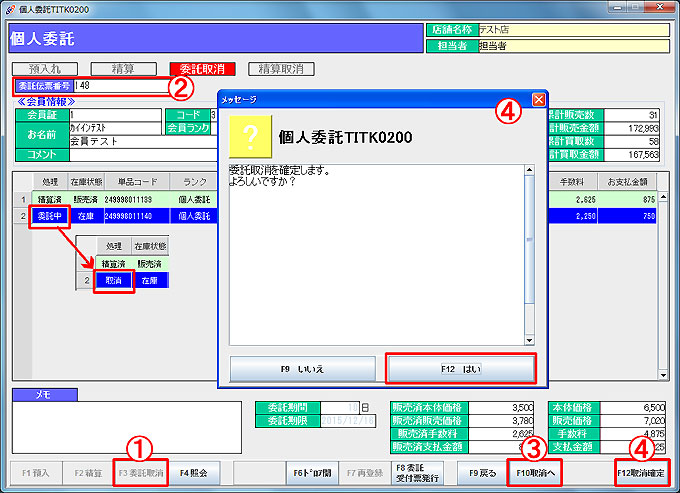Click the 販売済本体価格 value 3,500
Image resolution: width=680 pixels, height=493 pixels.
tap(501, 408)
